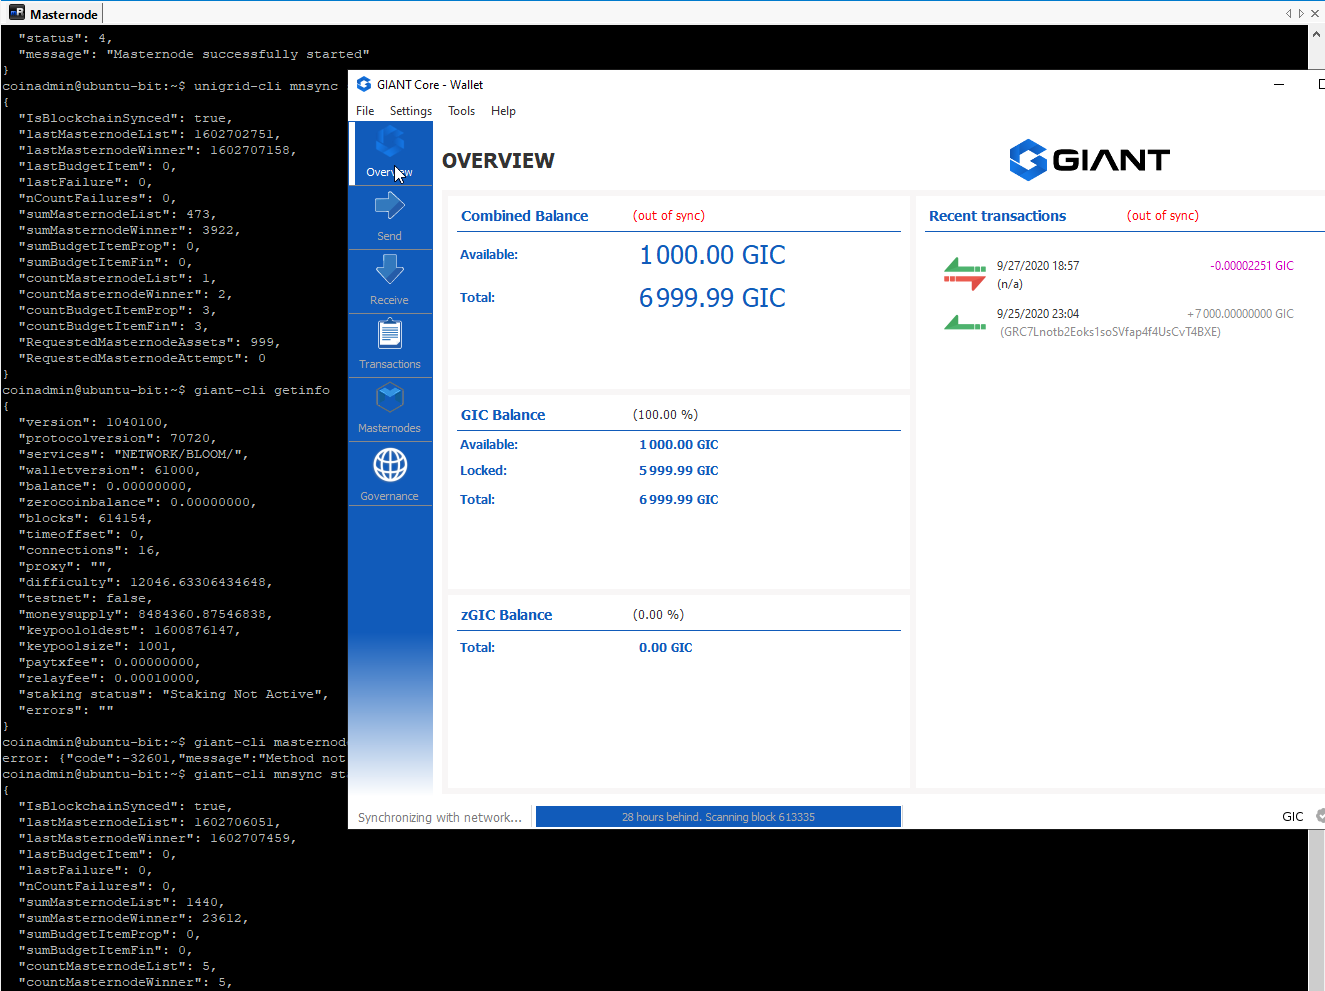Click the "sumMasternodeWinner": 23612 terminal line
This screenshot has height=991, width=1325.
coord(134,918)
